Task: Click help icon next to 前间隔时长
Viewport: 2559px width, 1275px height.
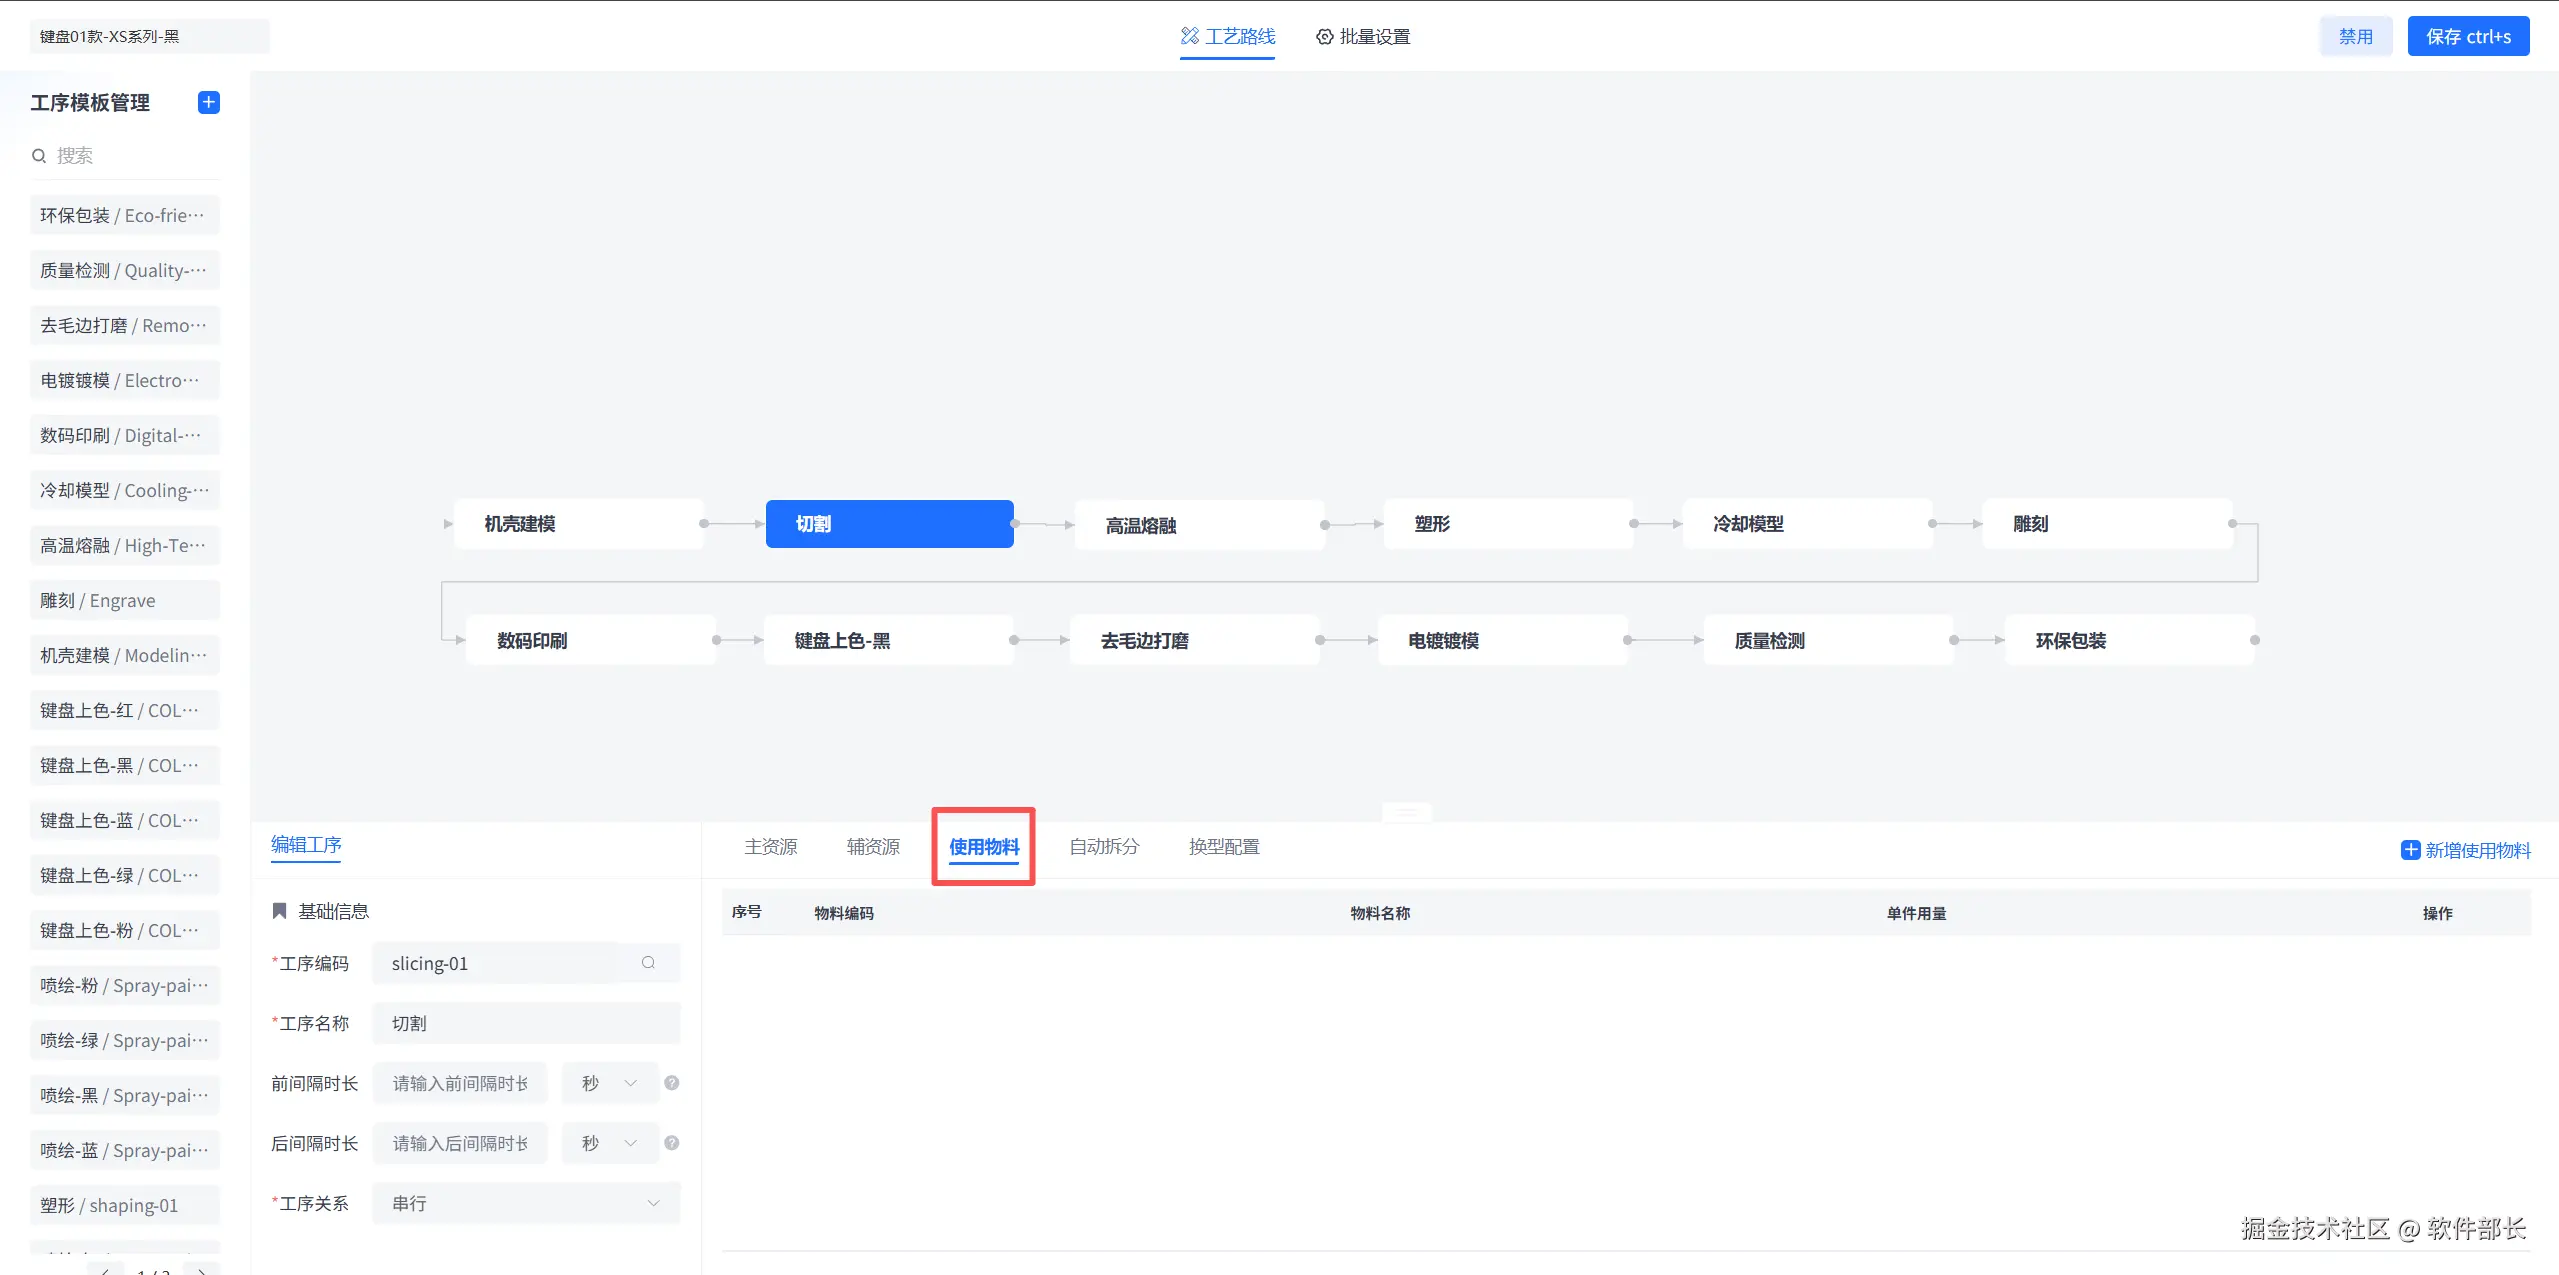Action: [672, 1083]
